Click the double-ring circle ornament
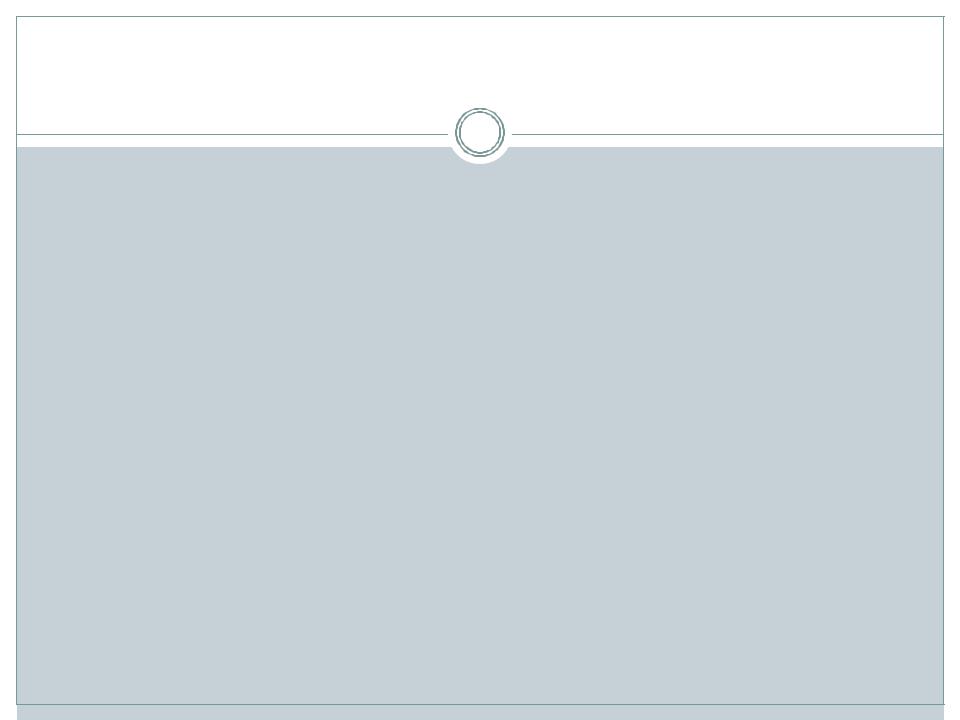This screenshot has height=720, width=960. tap(480, 132)
